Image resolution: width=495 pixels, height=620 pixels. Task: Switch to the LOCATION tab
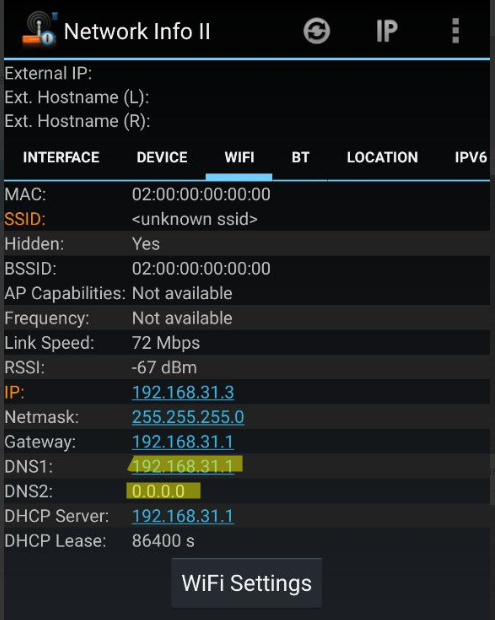pos(382,157)
